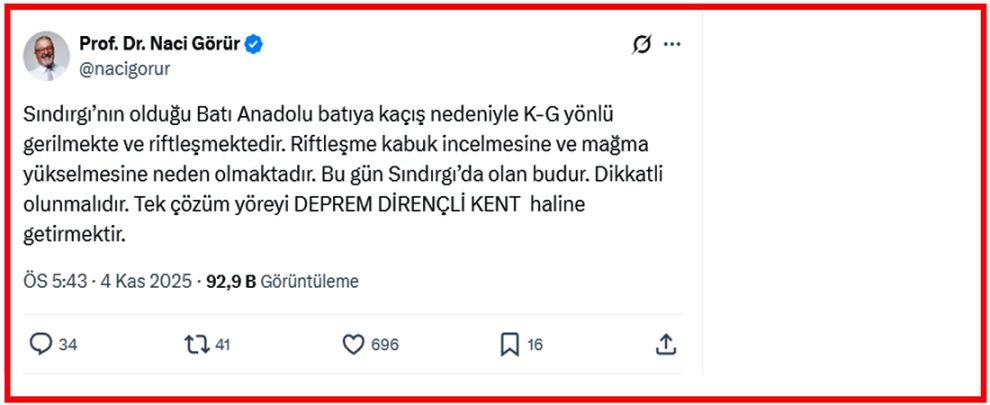
Task: Click the Prof. Dr. Naci Görür name
Action: coord(160,44)
